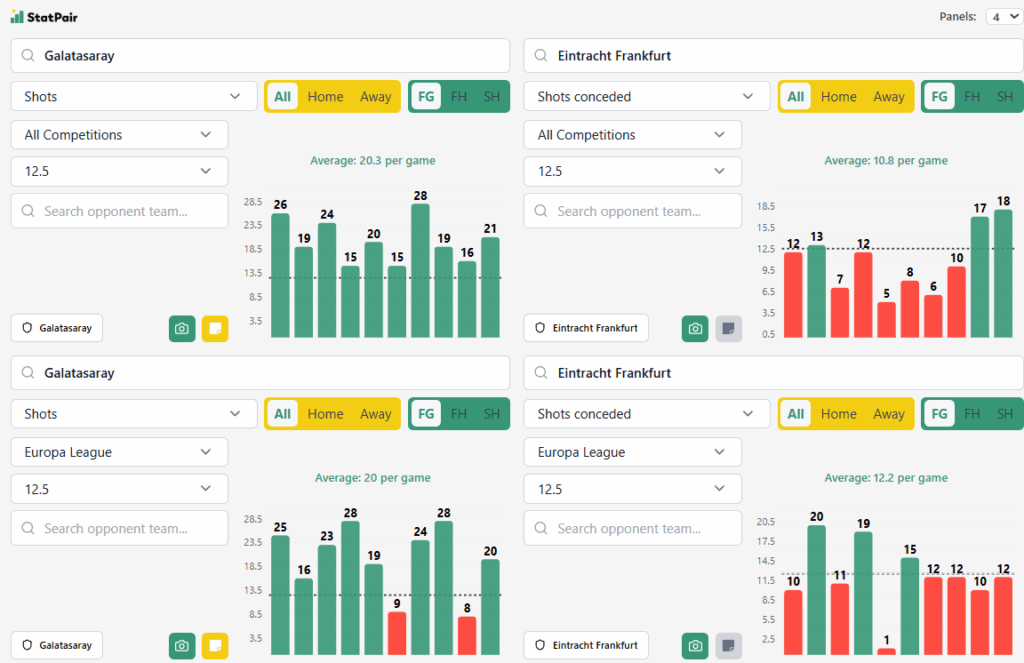This screenshot has height=663, width=1024.
Task: Select Home in Frankfurt All Competitions panel
Action: tap(839, 97)
